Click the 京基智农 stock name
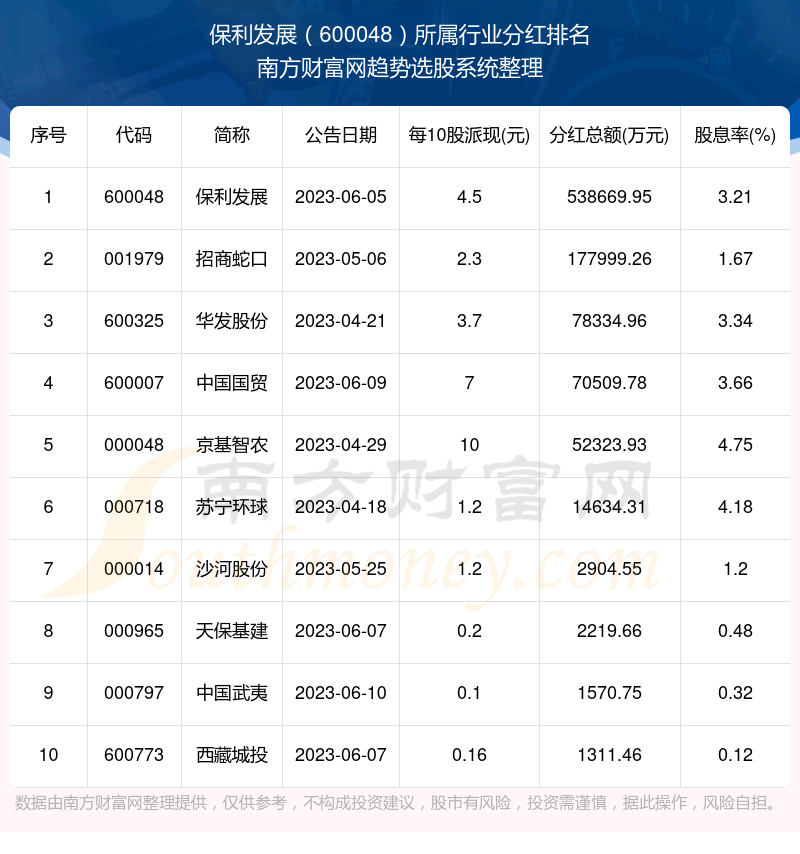Viewport: 800px width, 854px height. click(232, 445)
